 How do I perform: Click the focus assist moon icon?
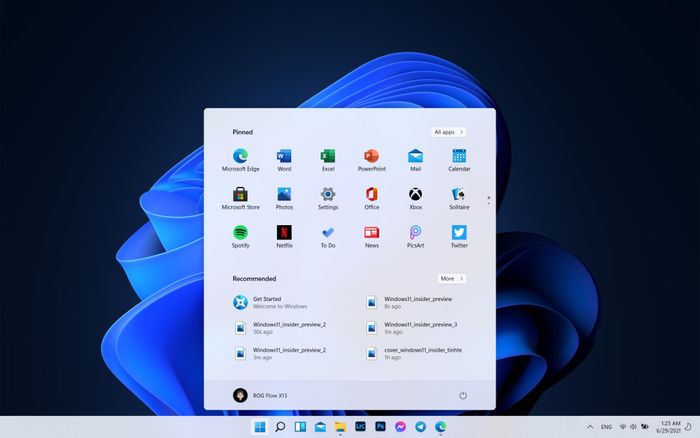tap(688, 427)
